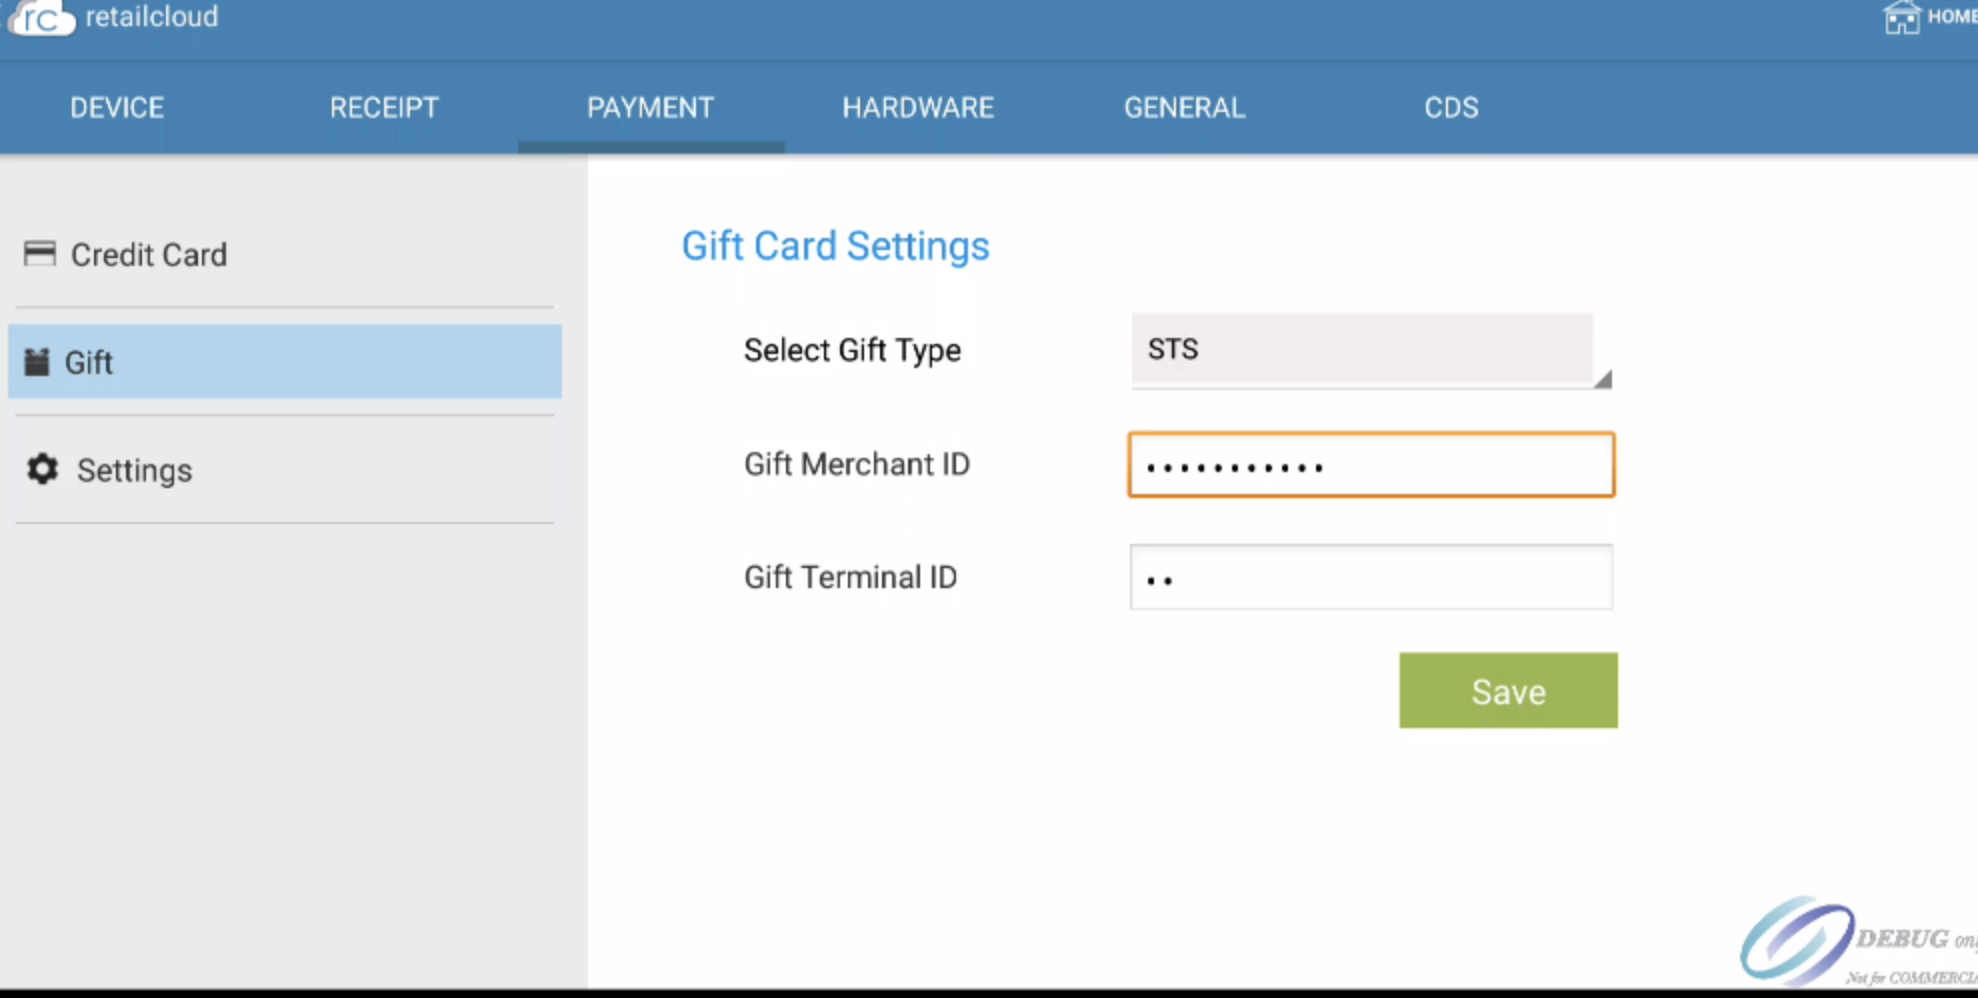Click the debug watermark logo
The width and height of the screenshot is (1978, 998).
[1798, 940]
